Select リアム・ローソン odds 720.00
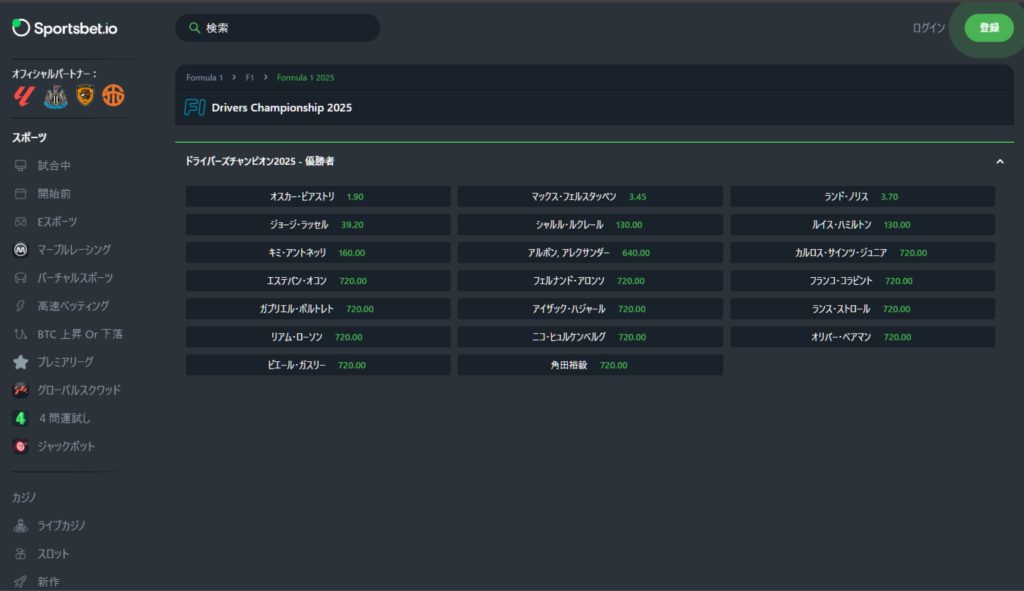 318,337
